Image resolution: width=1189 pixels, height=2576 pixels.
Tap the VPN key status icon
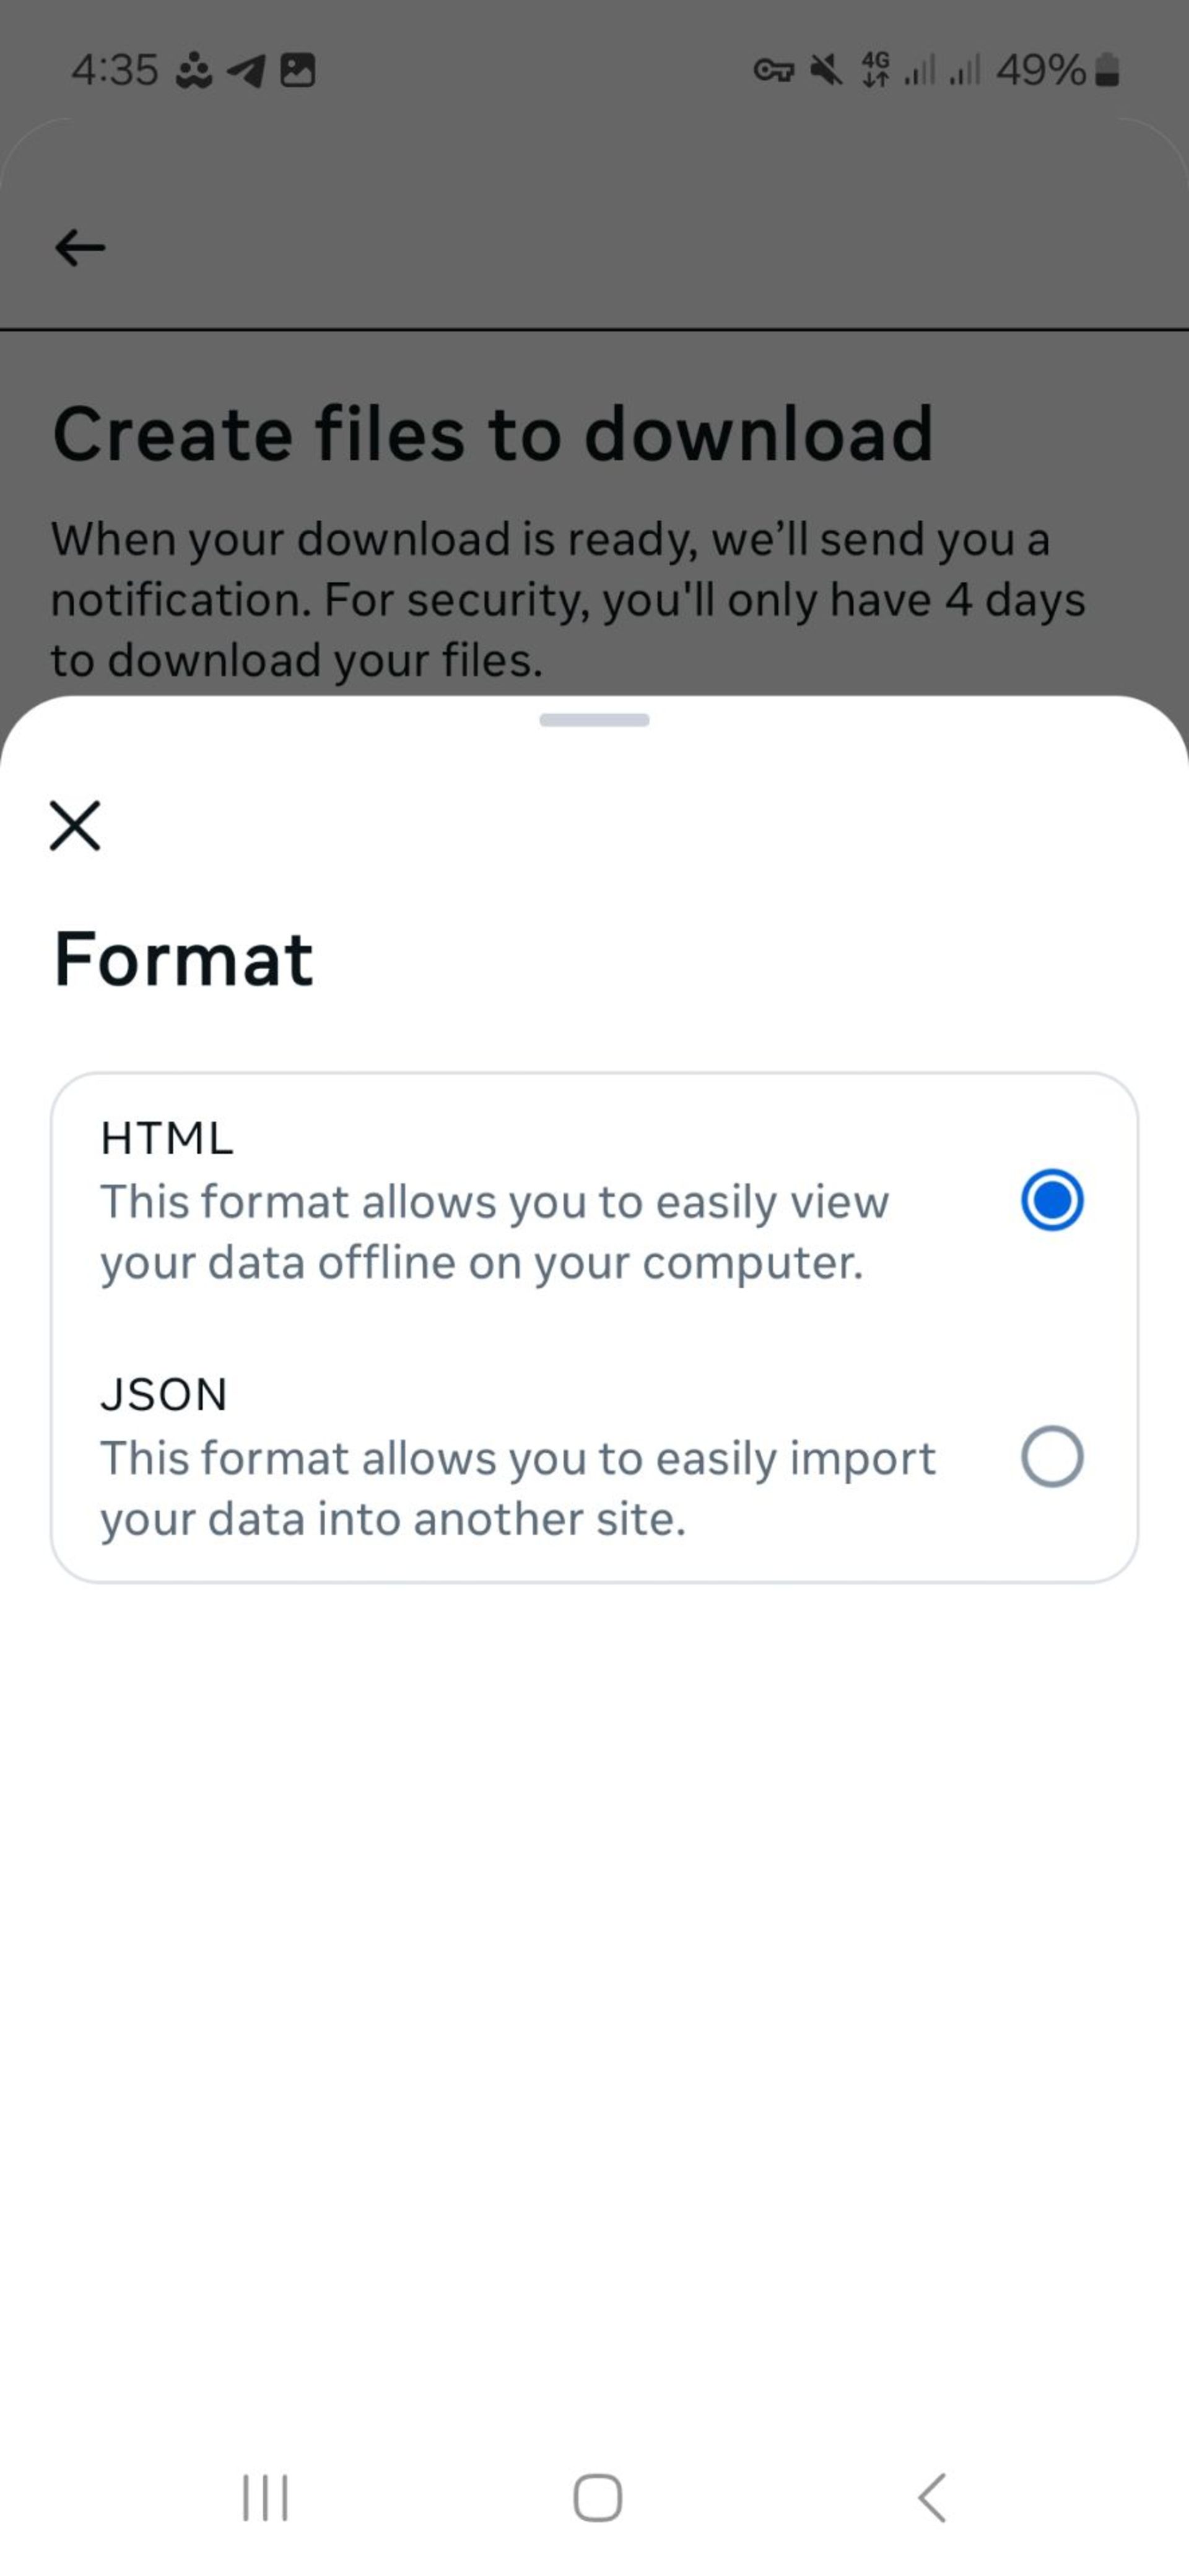(x=773, y=71)
